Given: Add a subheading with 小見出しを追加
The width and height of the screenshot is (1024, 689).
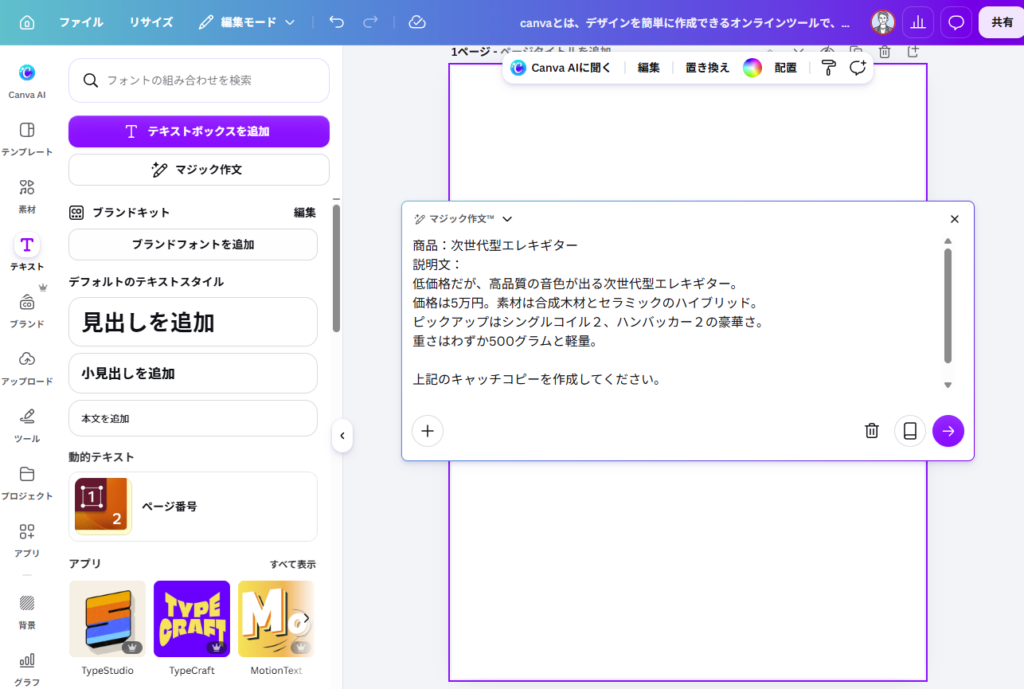Looking at the screenshot, I should tap(193, 374).
